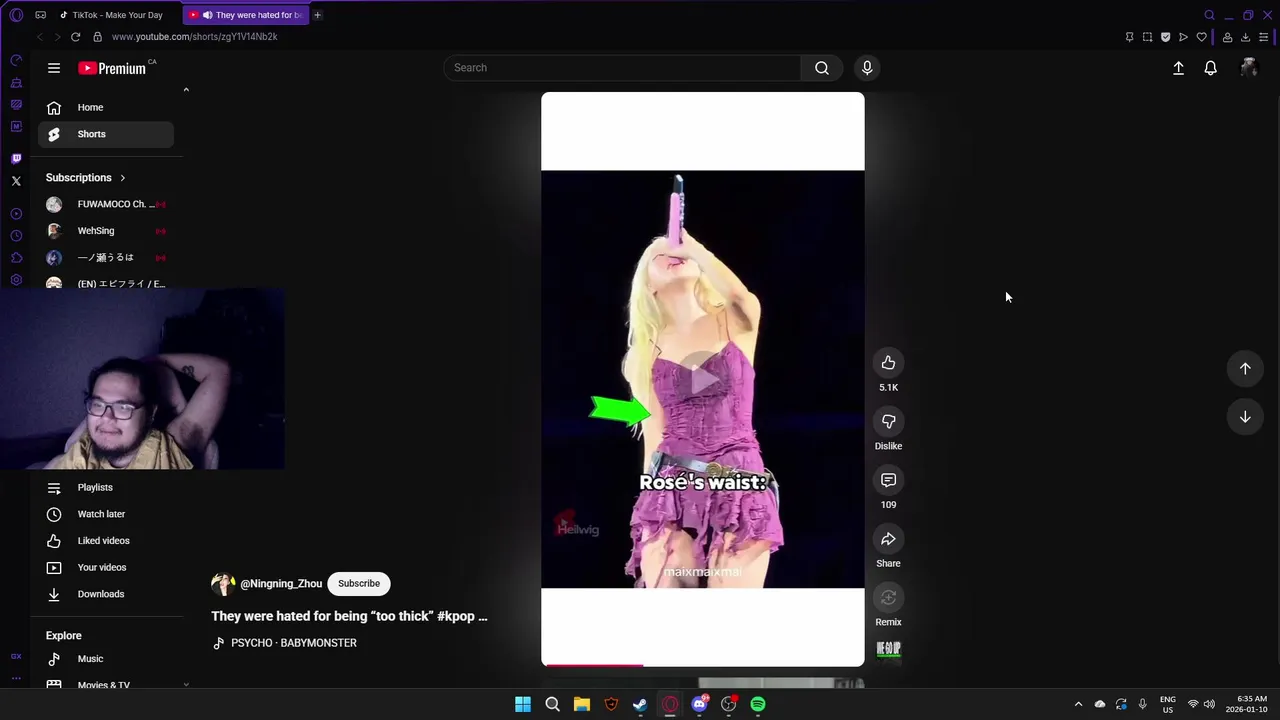Viewport: 1280px width, 720px height.
Task: Select Shorts in YouTube sidebar
Action: pos(106,134)
